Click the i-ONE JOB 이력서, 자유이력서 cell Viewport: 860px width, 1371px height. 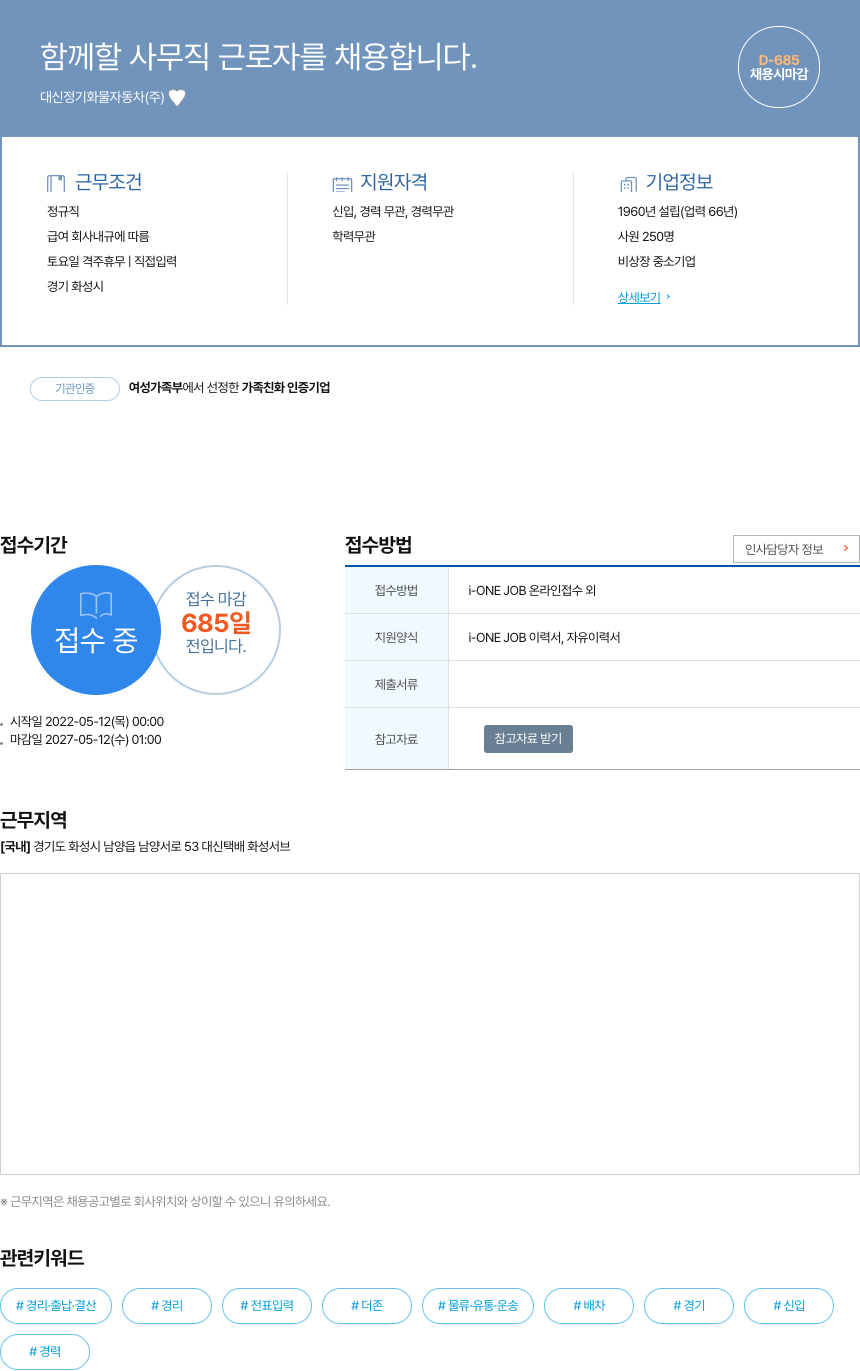(654, 637)
